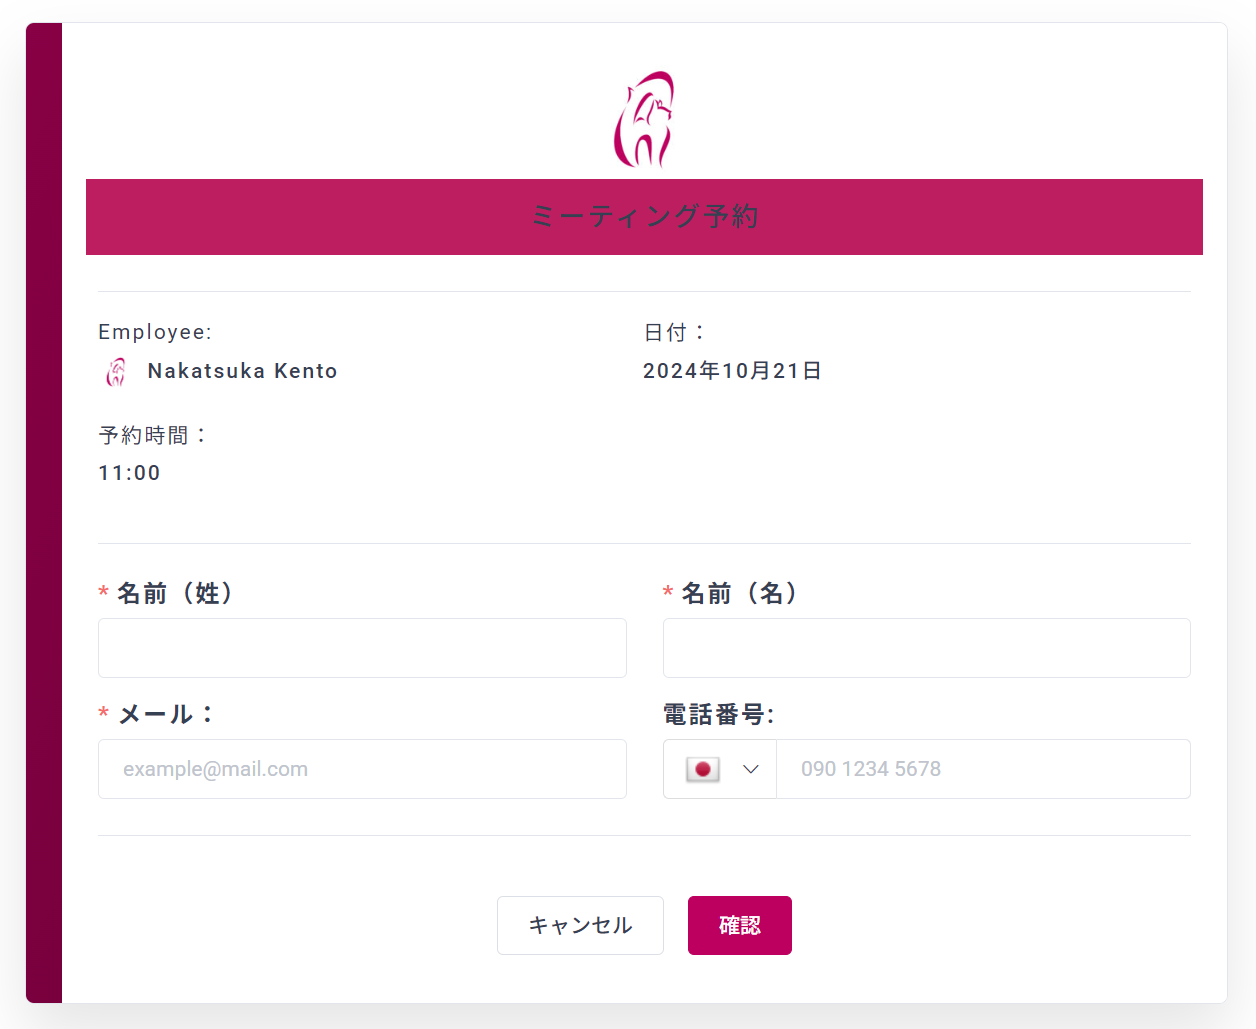Image resolution: width=1256 pixels, height=1029 pixels.
Task: Focus the 名前（姓） last name field
Action: (362, 648)
